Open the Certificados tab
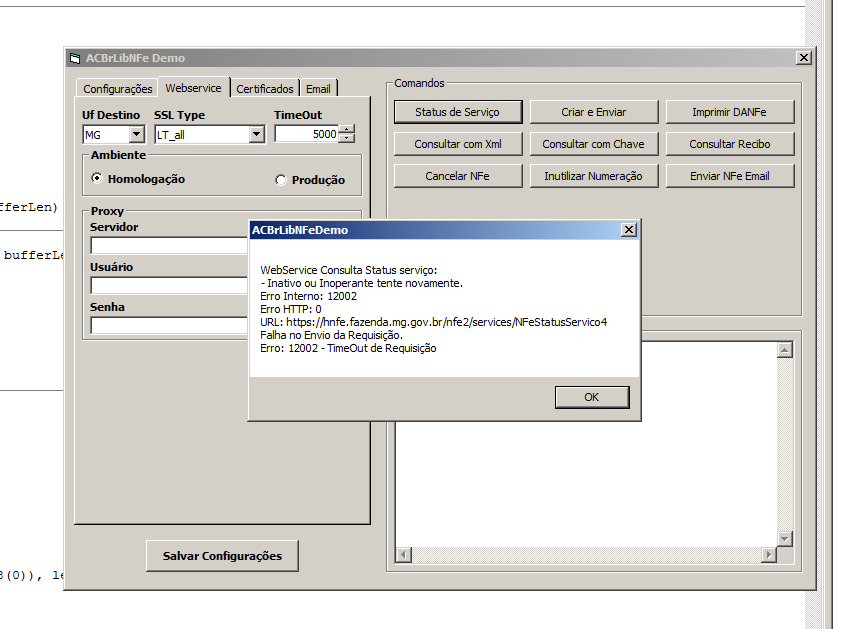866x629 pixels. 265,89
